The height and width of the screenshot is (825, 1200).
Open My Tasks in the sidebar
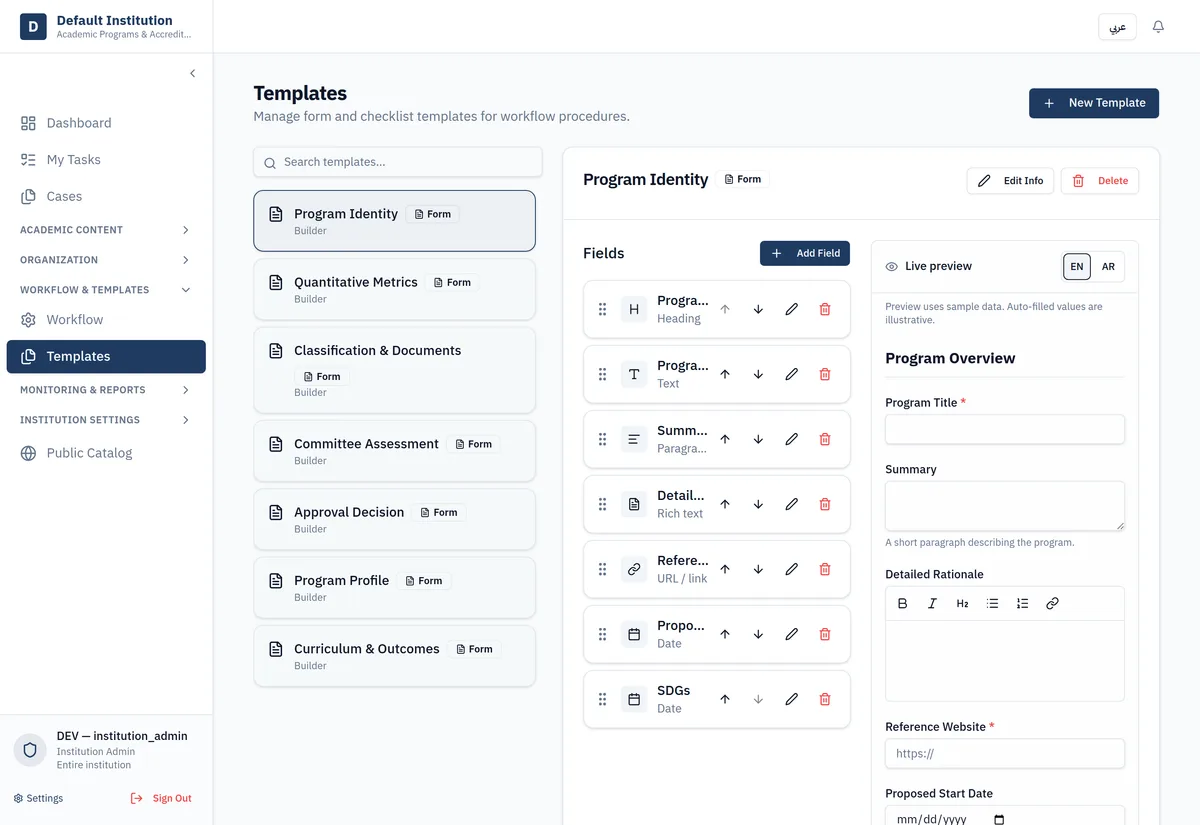click(106, 160)
